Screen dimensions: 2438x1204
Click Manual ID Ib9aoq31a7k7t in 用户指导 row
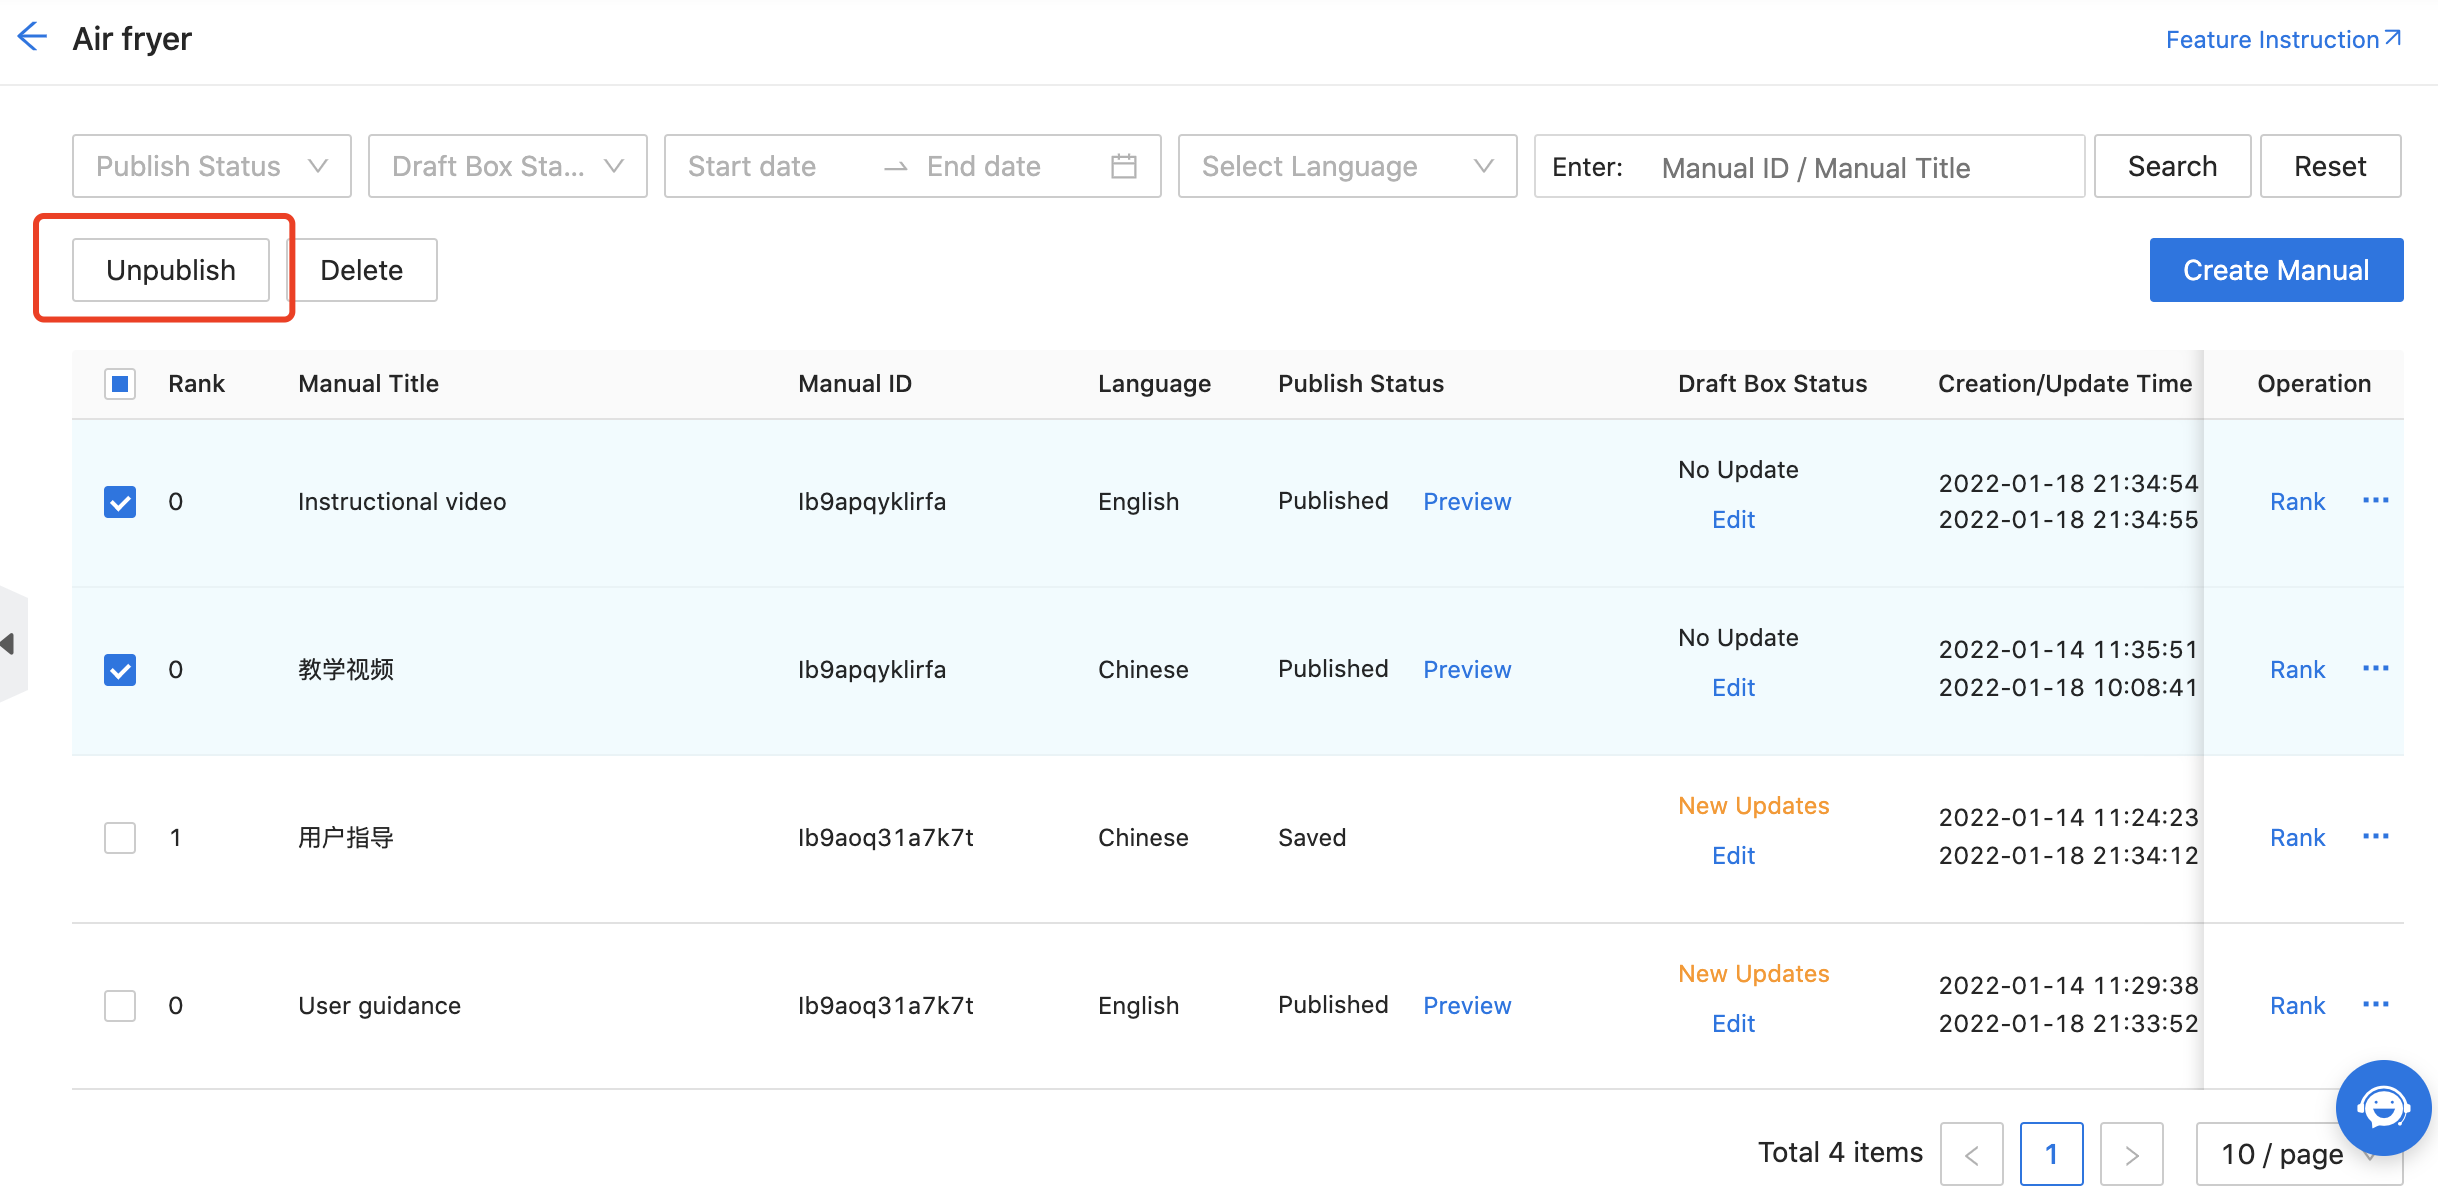[x=886, y=837]
